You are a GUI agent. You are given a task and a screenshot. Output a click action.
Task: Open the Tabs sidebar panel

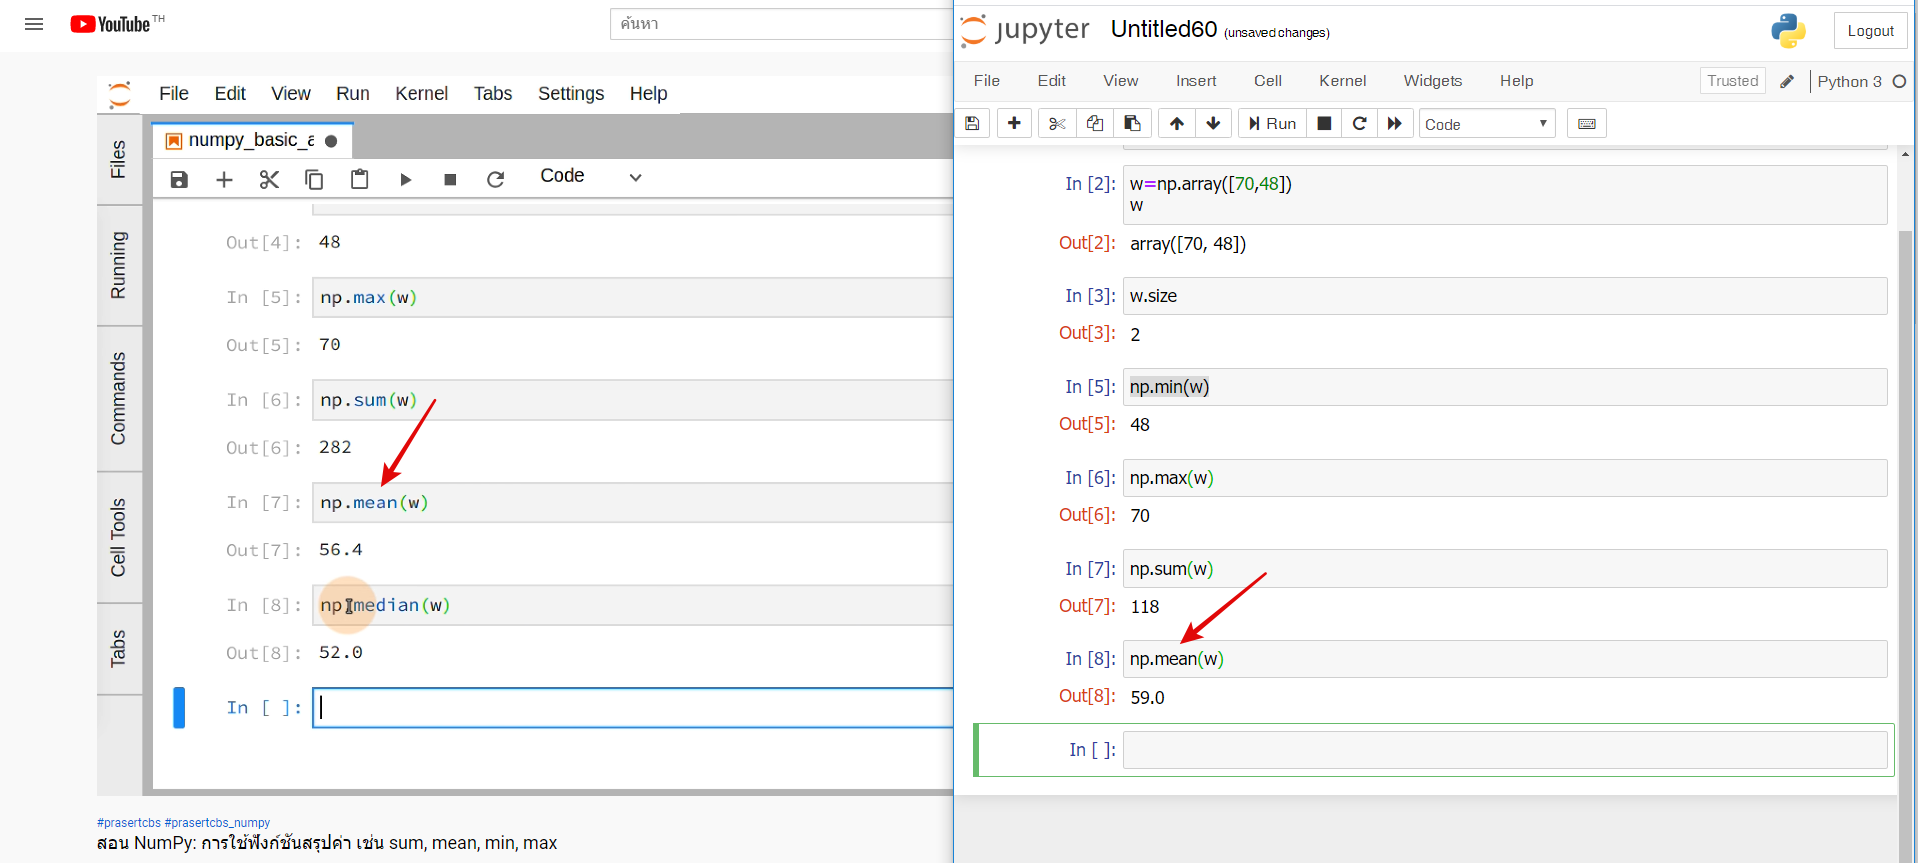[119, 648]
